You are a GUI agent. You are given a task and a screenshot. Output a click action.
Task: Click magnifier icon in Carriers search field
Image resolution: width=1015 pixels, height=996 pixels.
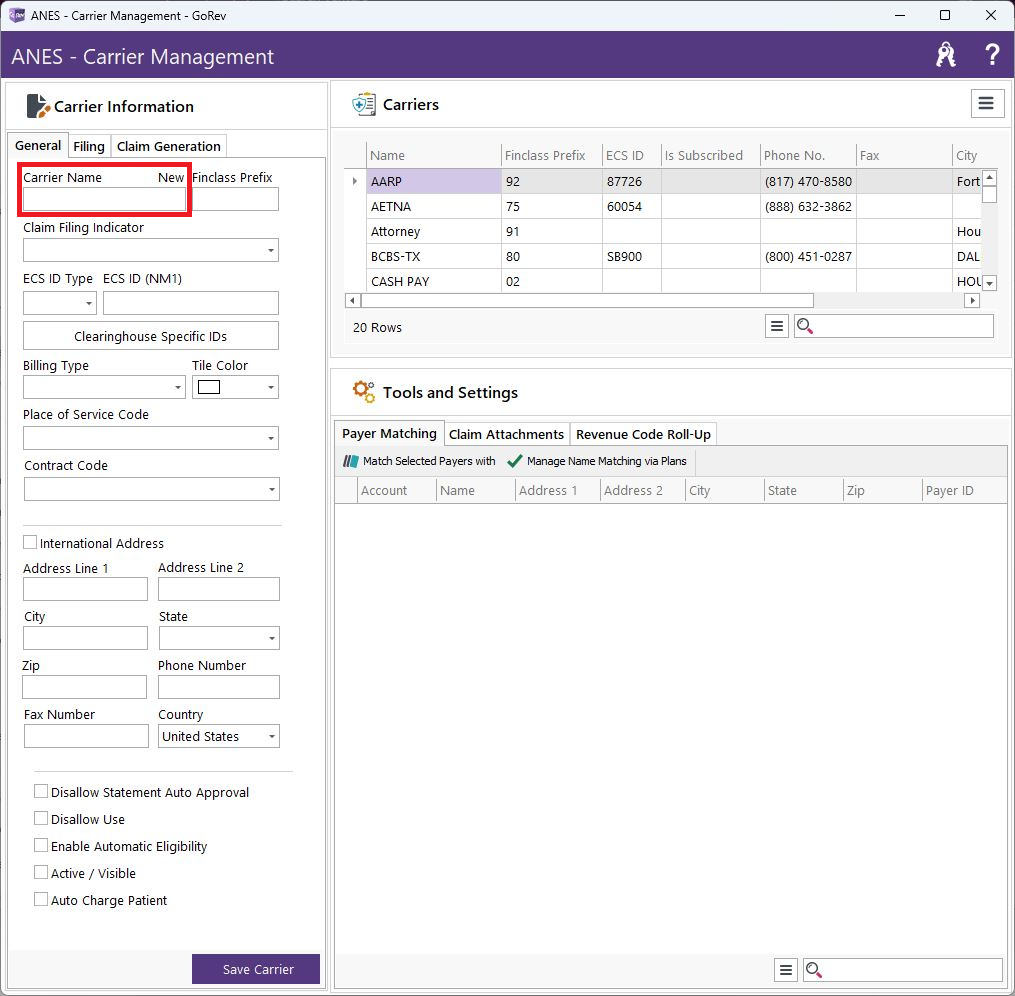tap(806, 326)
